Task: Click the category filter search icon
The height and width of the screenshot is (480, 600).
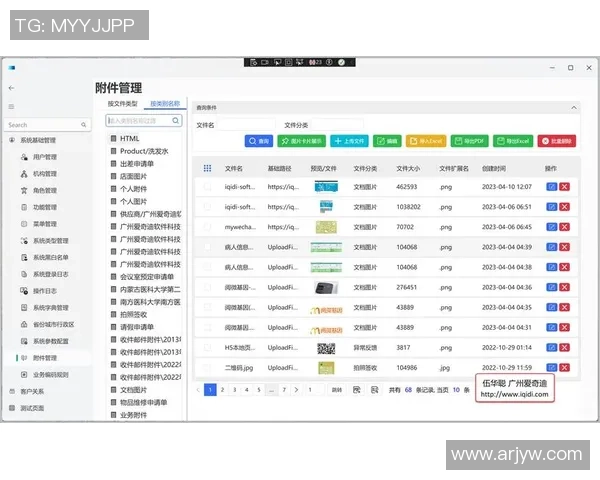Action: (x=176, y=121)
